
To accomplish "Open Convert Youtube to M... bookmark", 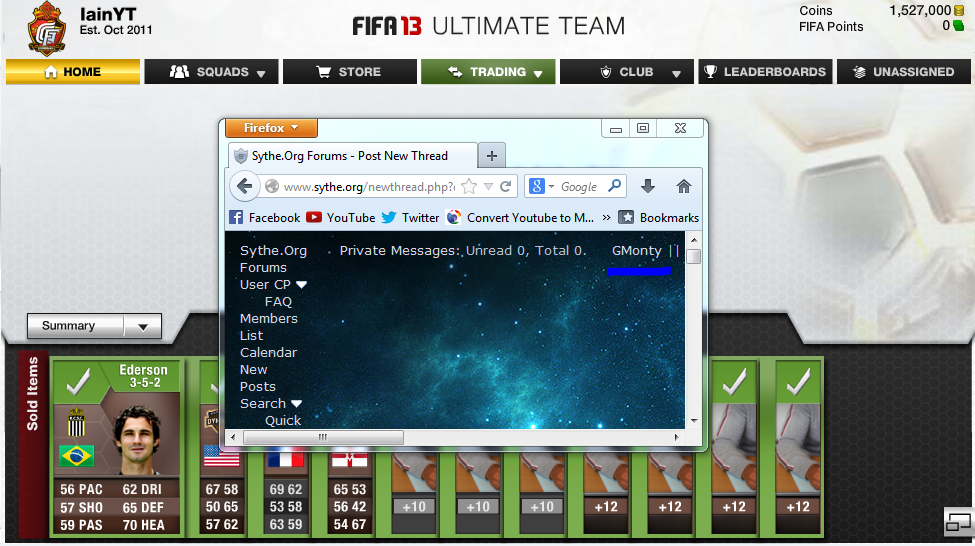I will pos(520,218).
